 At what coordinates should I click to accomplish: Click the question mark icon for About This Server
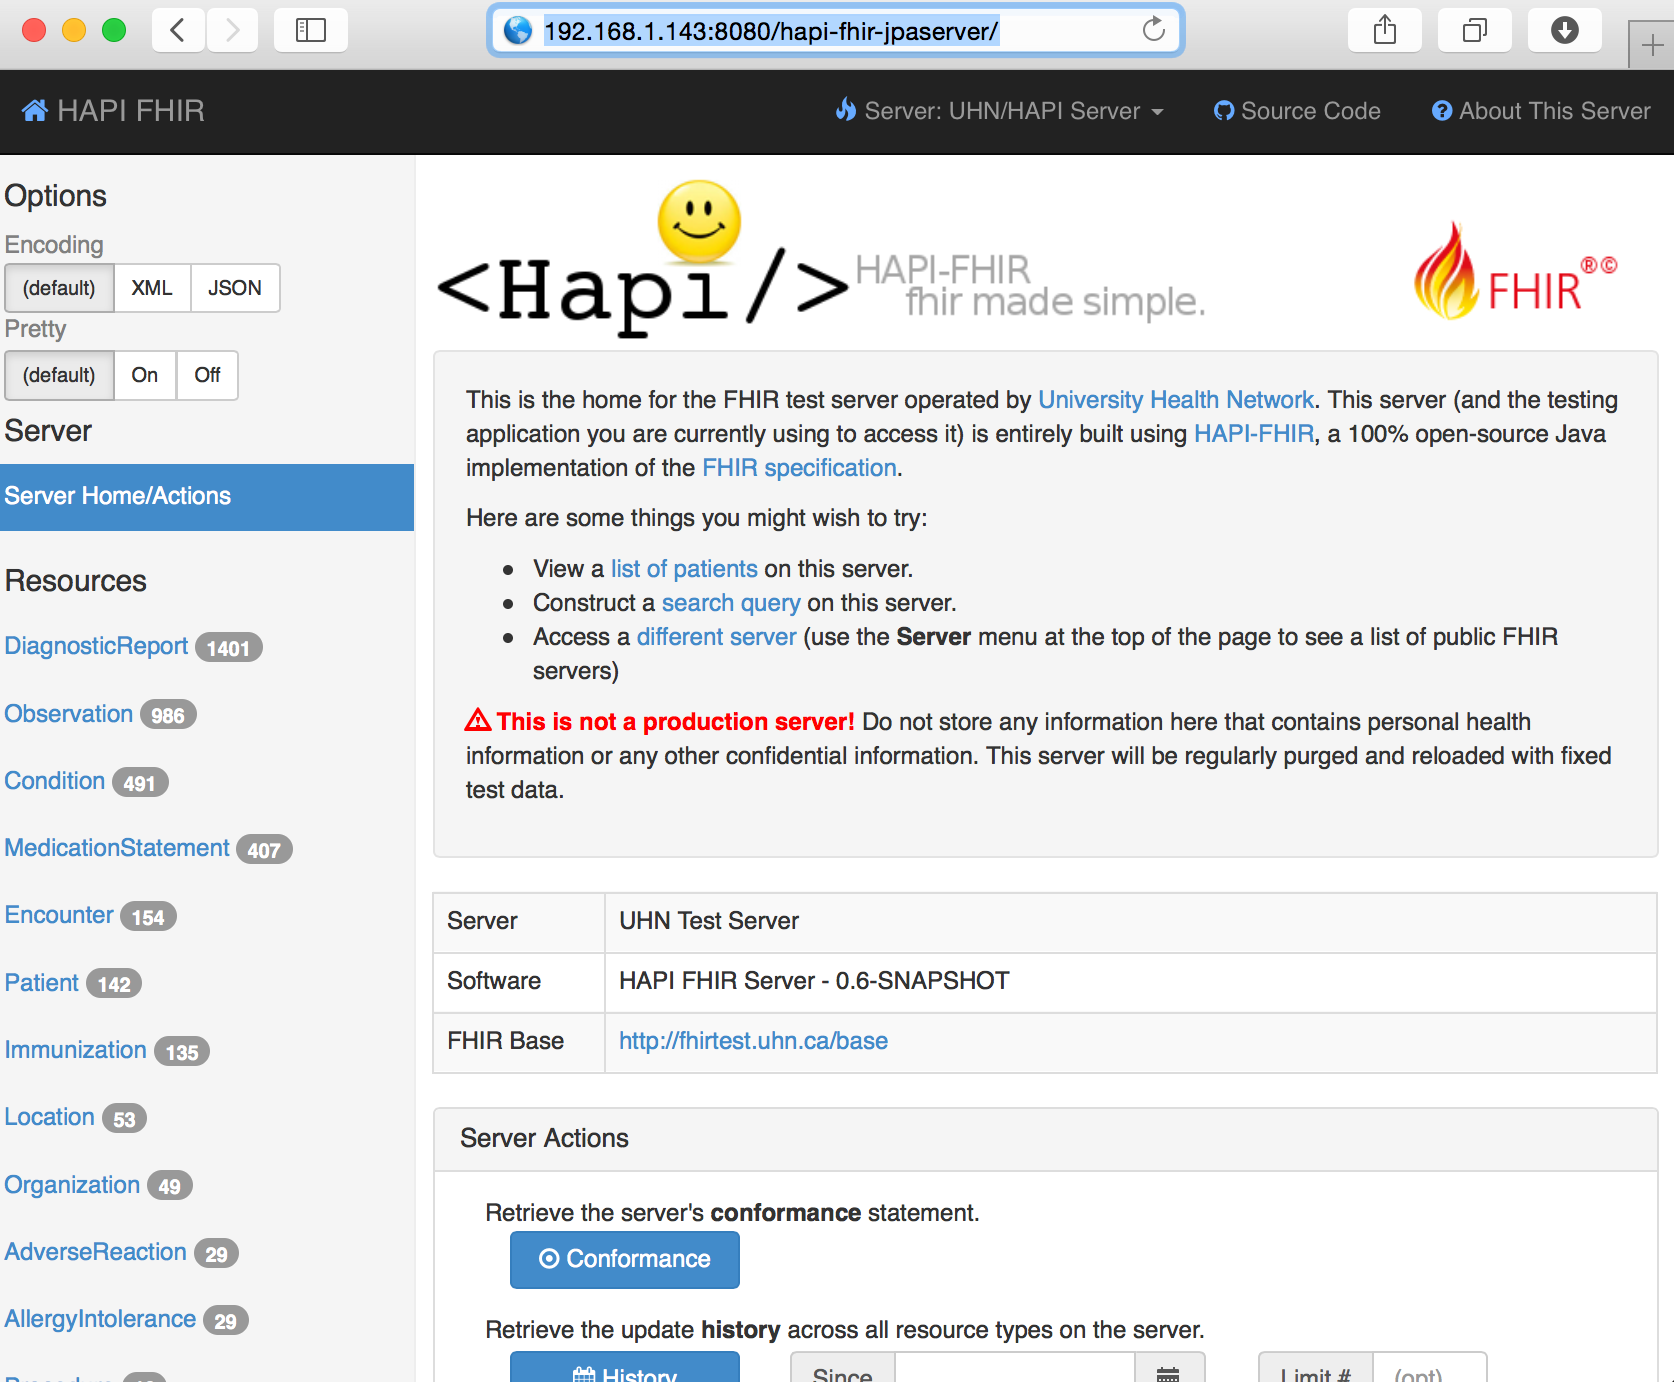point(1442,111)
